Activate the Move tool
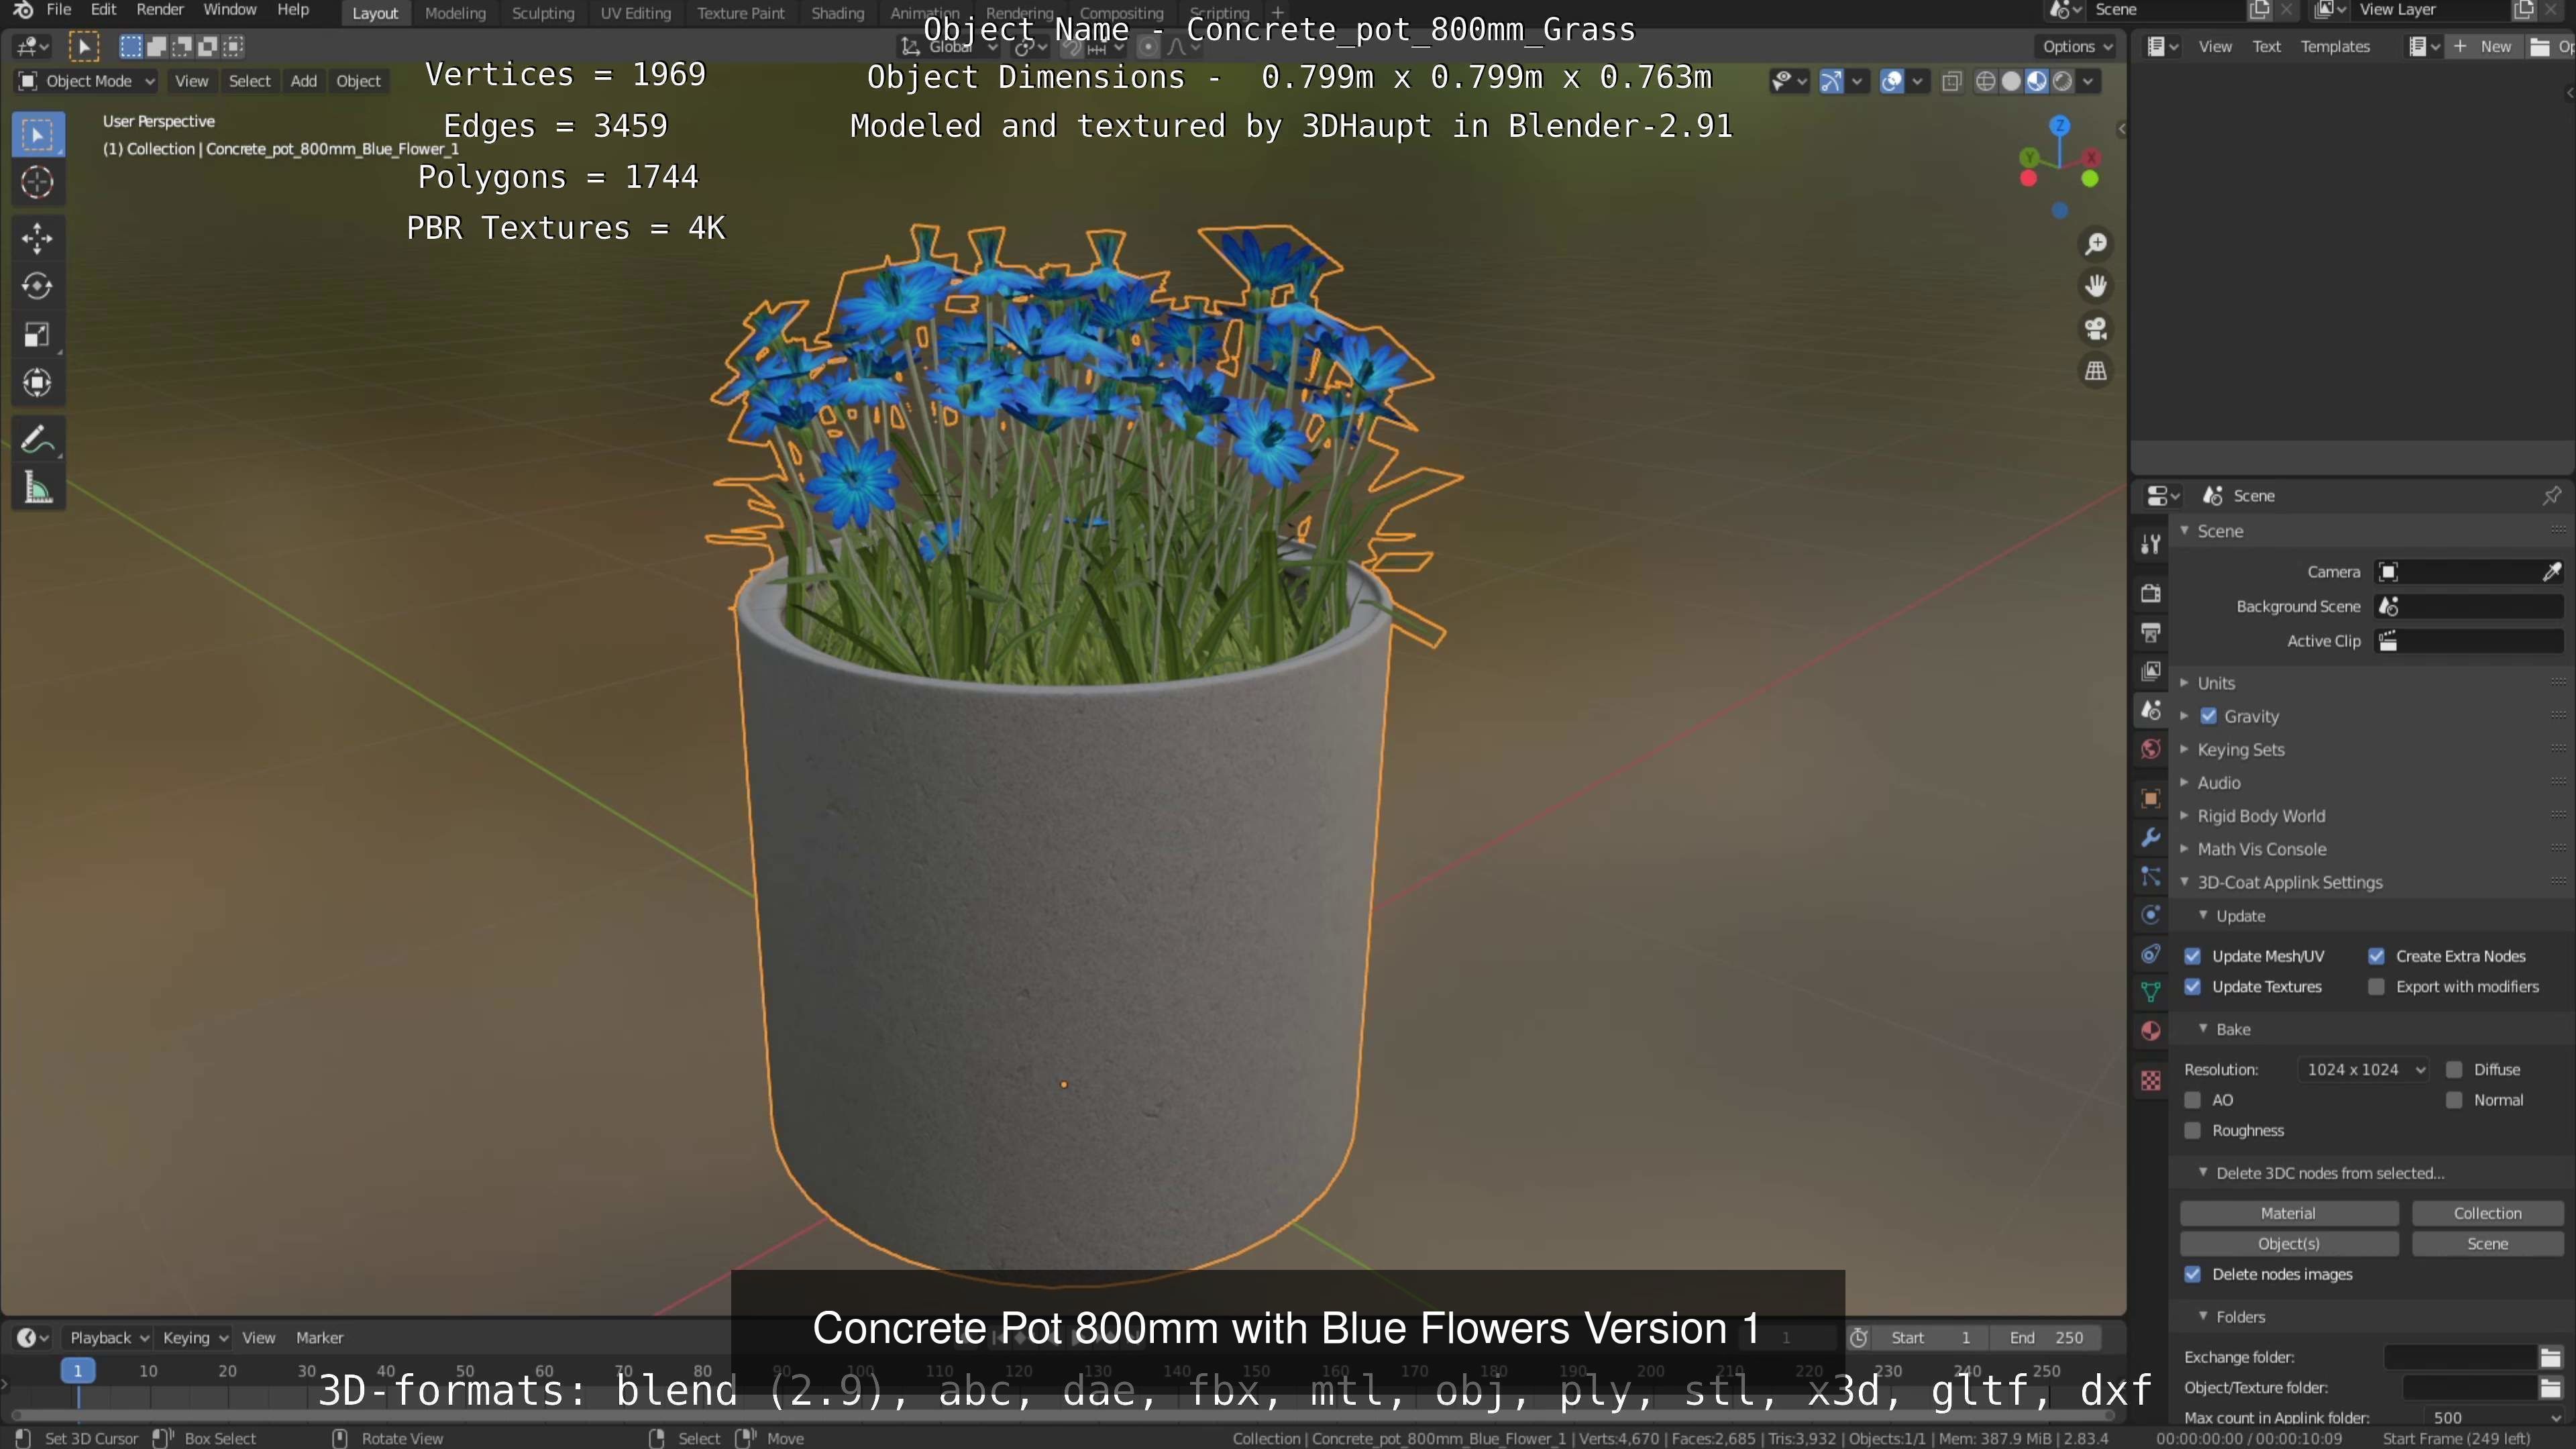 point(38,238)
